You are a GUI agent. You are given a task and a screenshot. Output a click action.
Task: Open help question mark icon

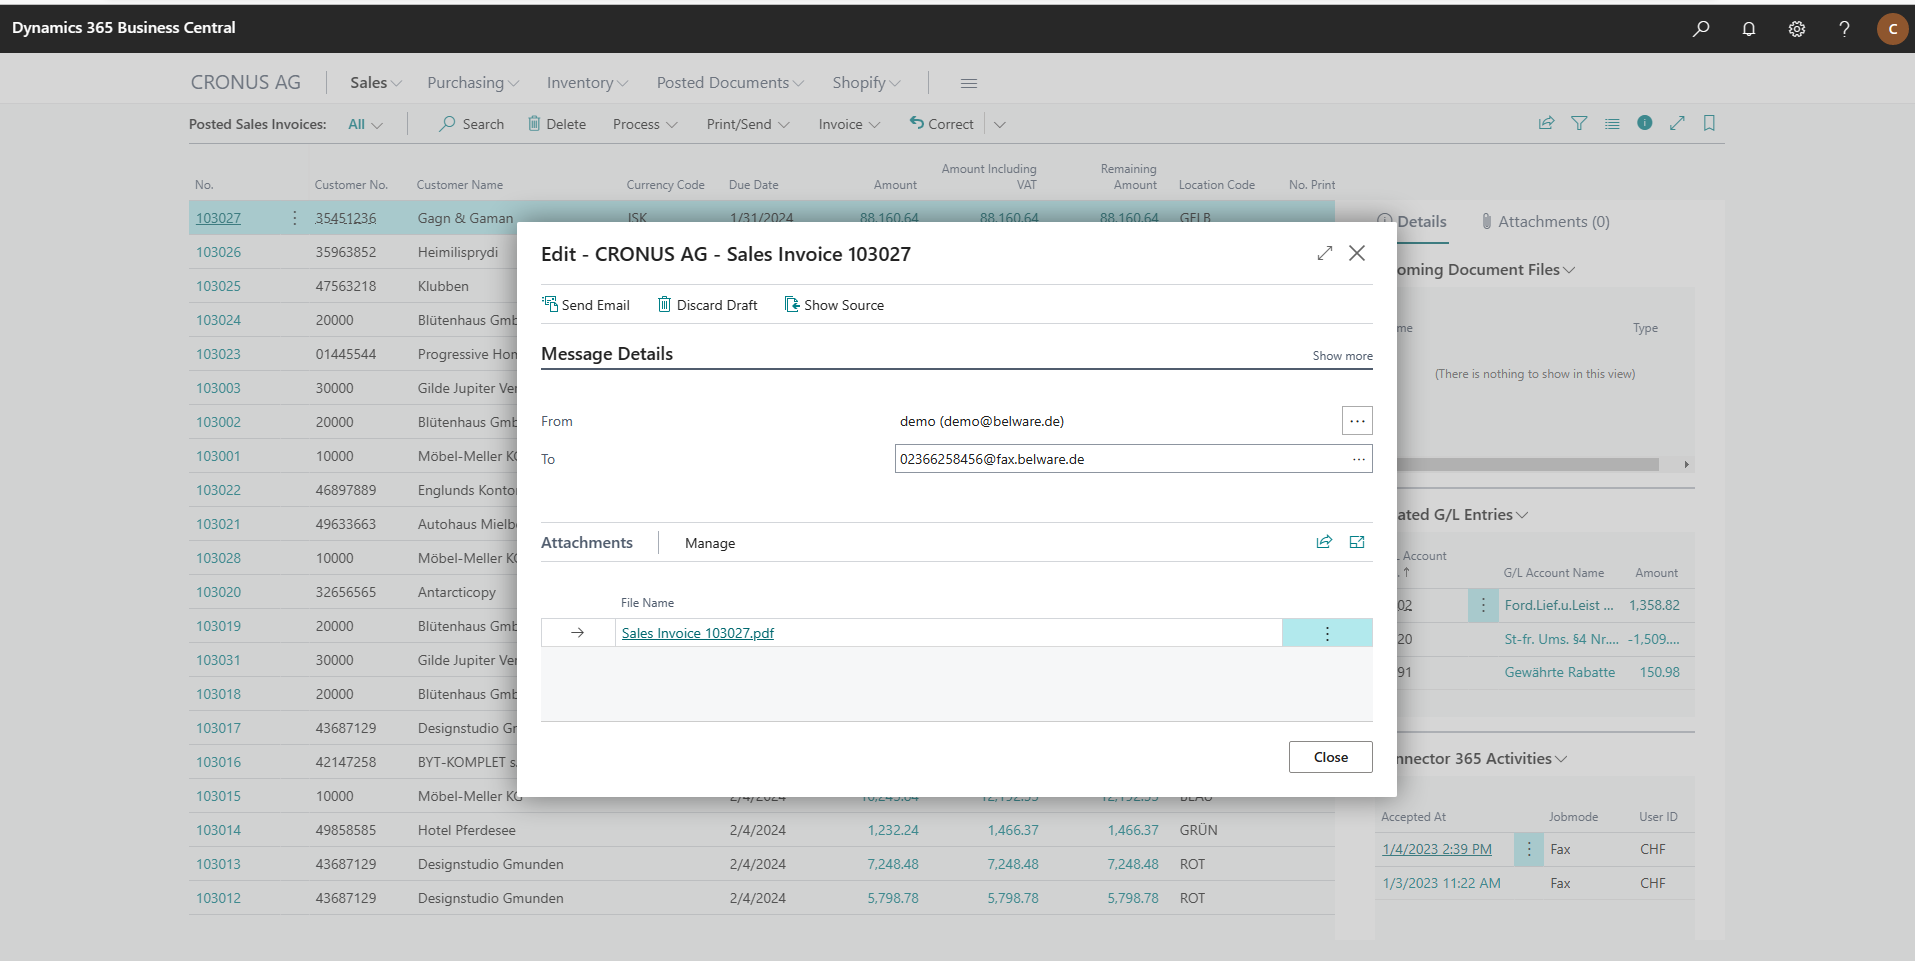pos(1844,29)
